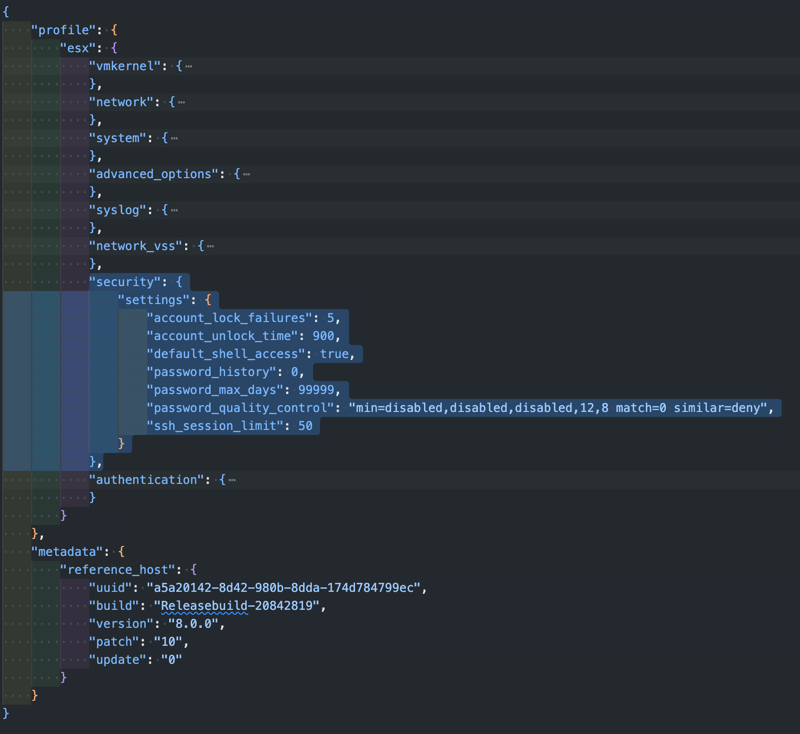Click the value true

coord(334,354)
